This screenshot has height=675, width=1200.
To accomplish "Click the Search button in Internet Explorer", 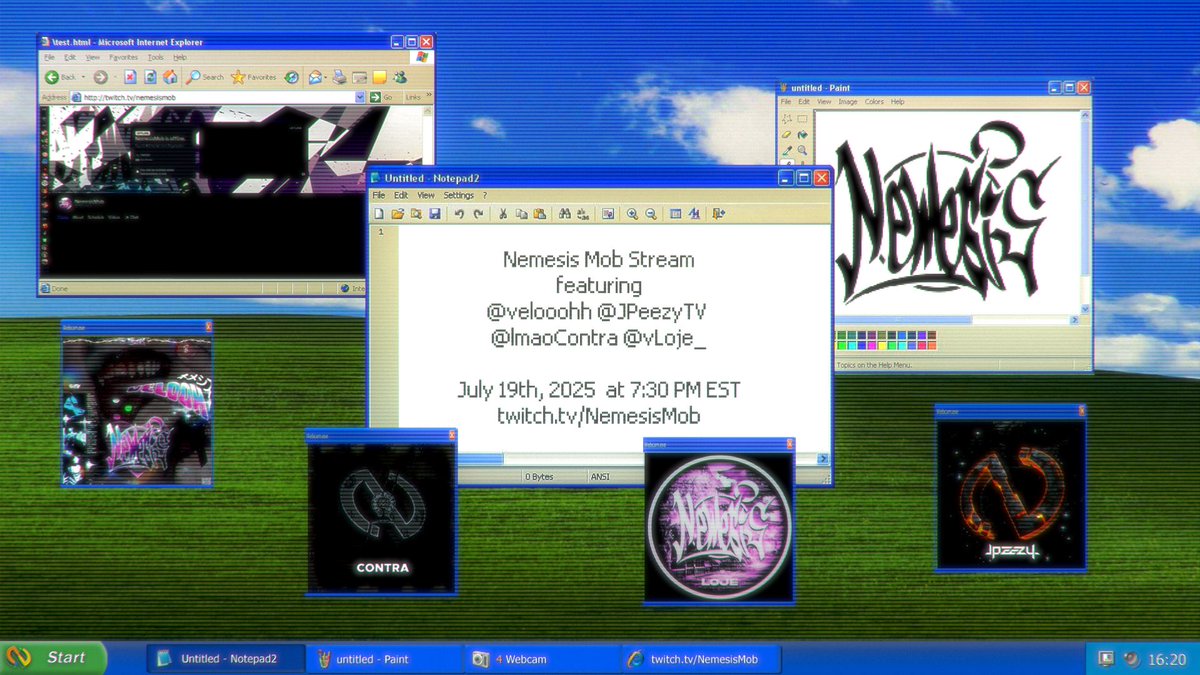I will coord(205,77).
